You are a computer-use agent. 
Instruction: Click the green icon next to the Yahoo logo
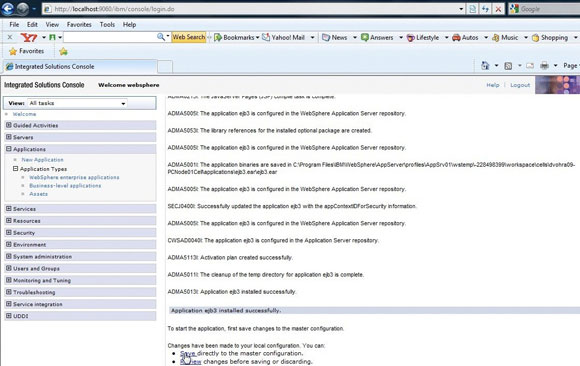click(x=52, y=37)
